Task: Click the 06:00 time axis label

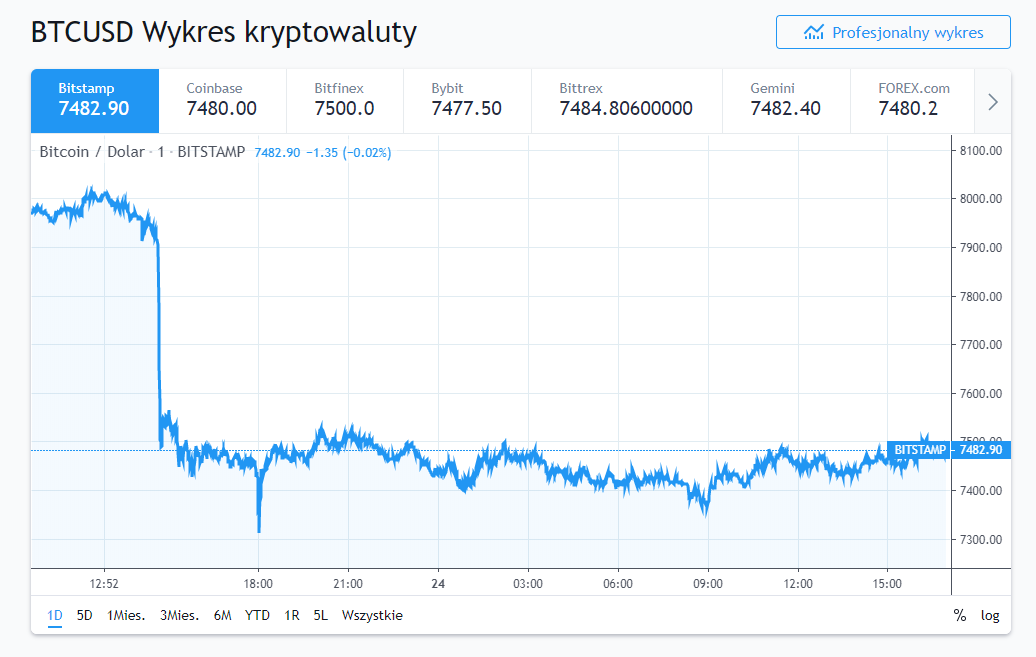Action: tap(618, 584)
